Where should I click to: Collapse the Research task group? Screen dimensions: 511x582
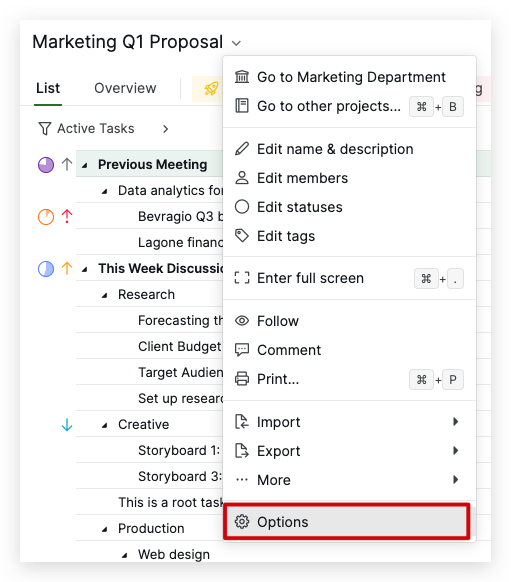[x=105, y=295]
